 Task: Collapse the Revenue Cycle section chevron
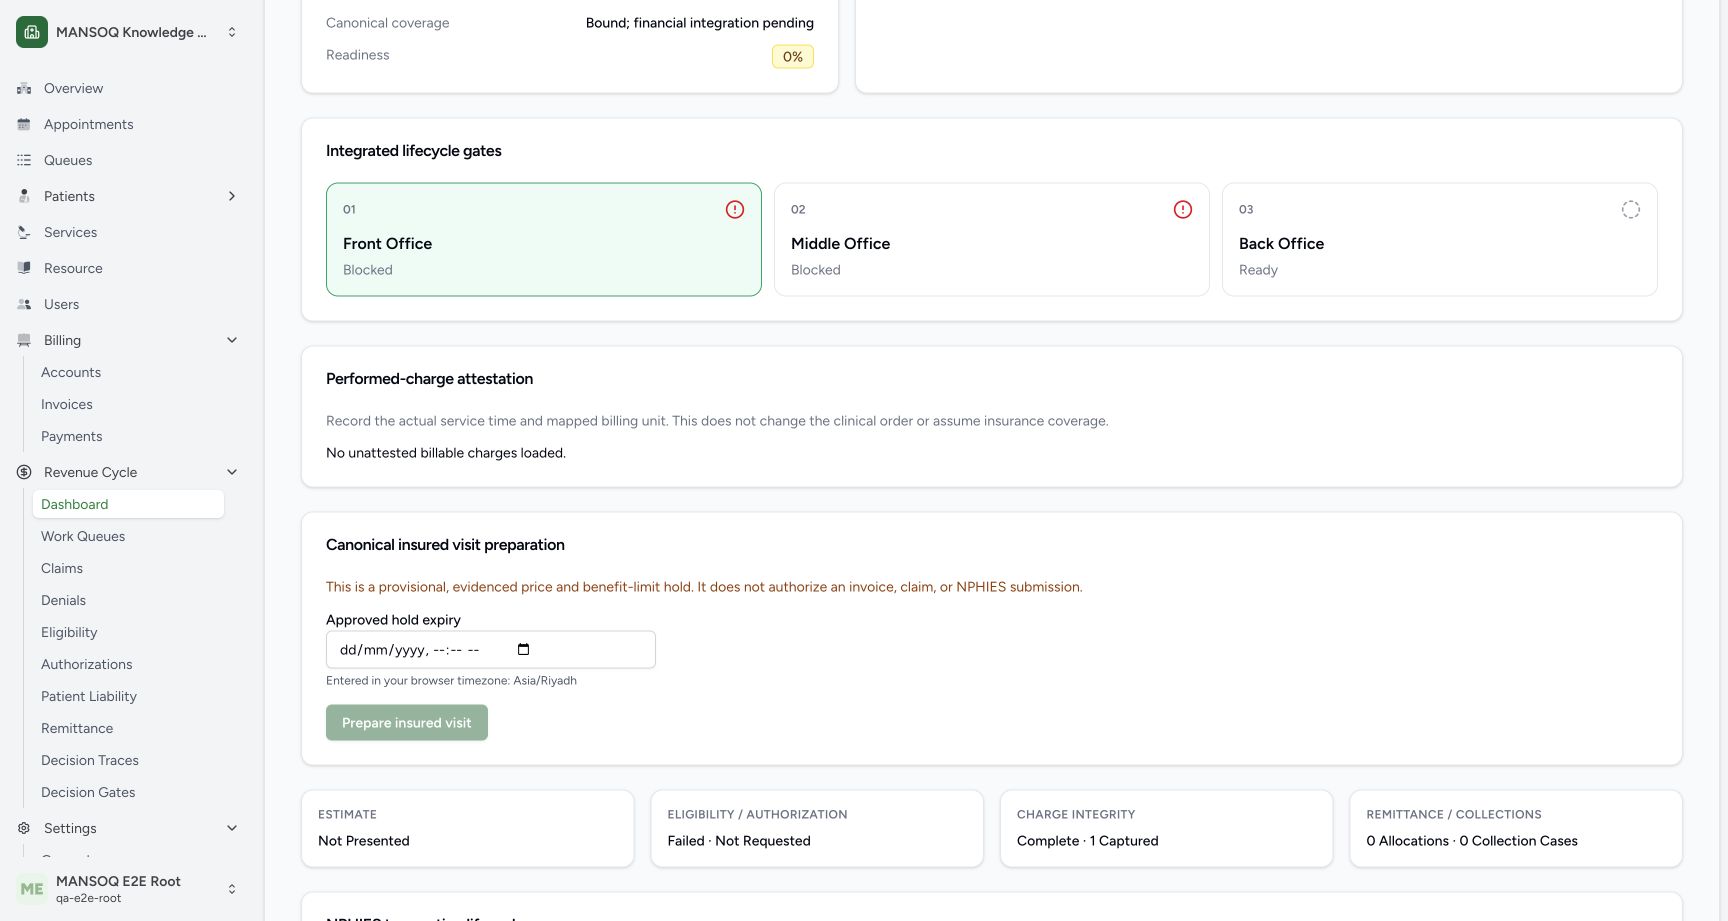(x=232, y=472)
